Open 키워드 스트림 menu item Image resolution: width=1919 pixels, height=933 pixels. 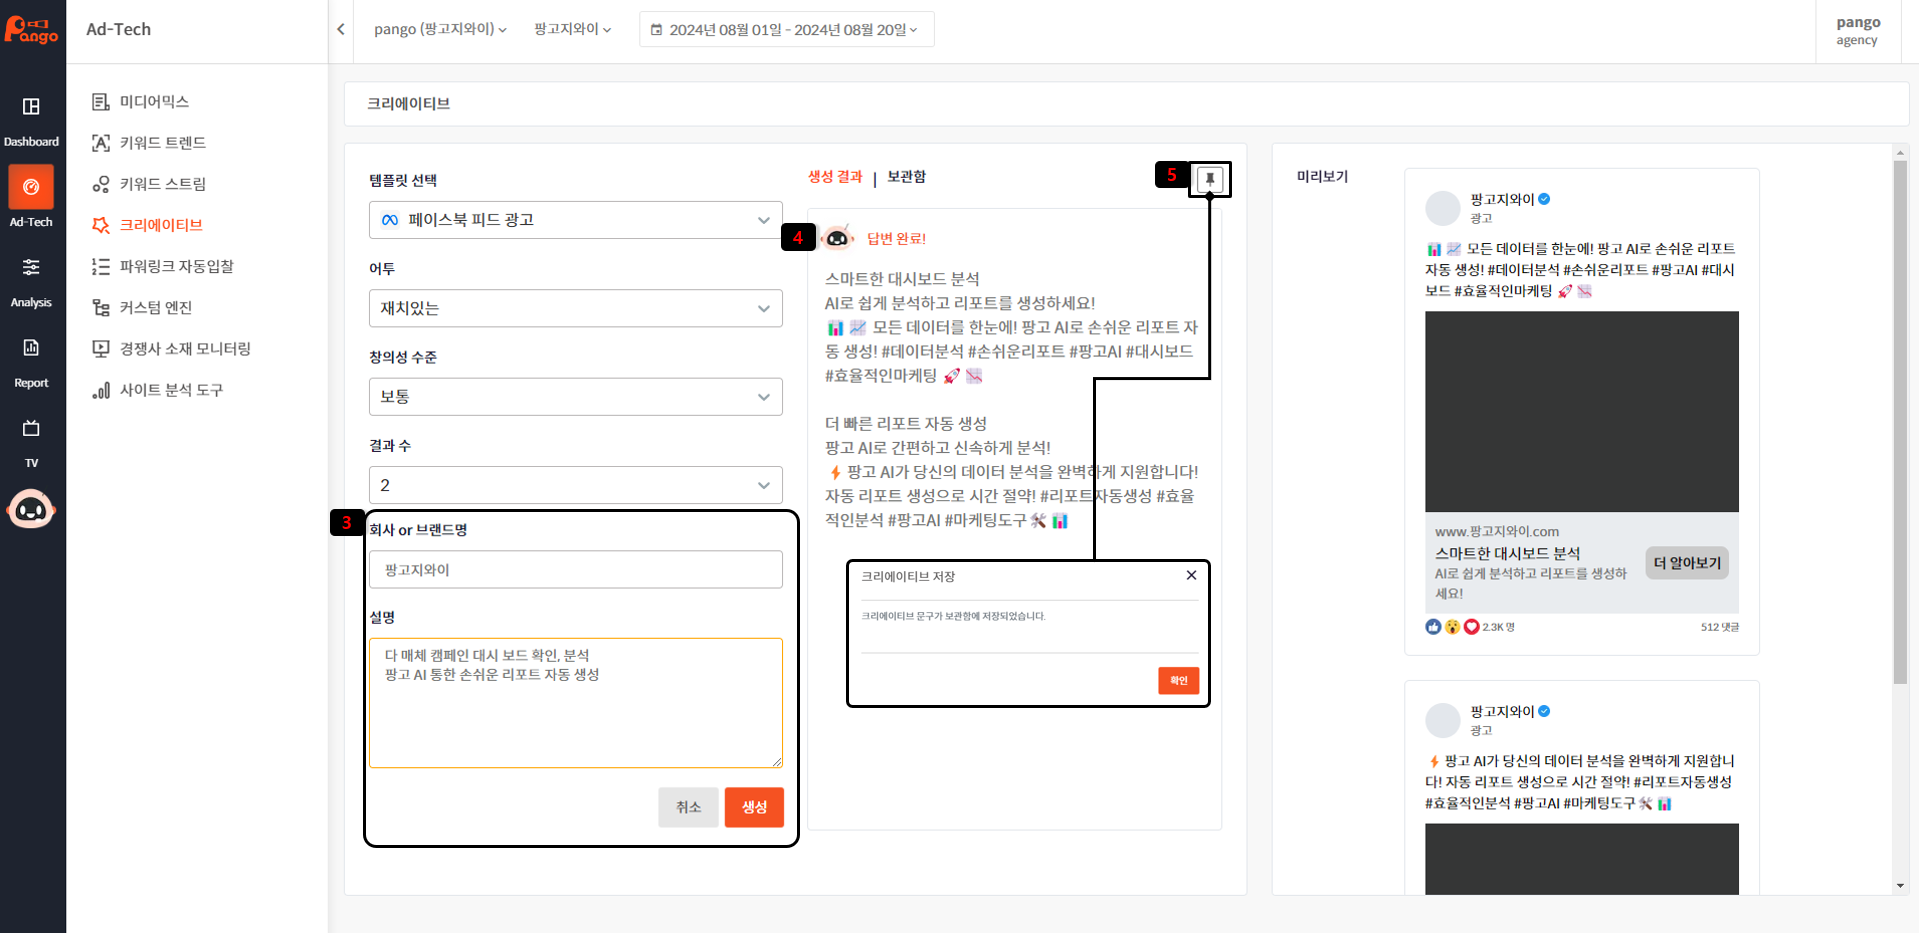(x=163, y=184)
